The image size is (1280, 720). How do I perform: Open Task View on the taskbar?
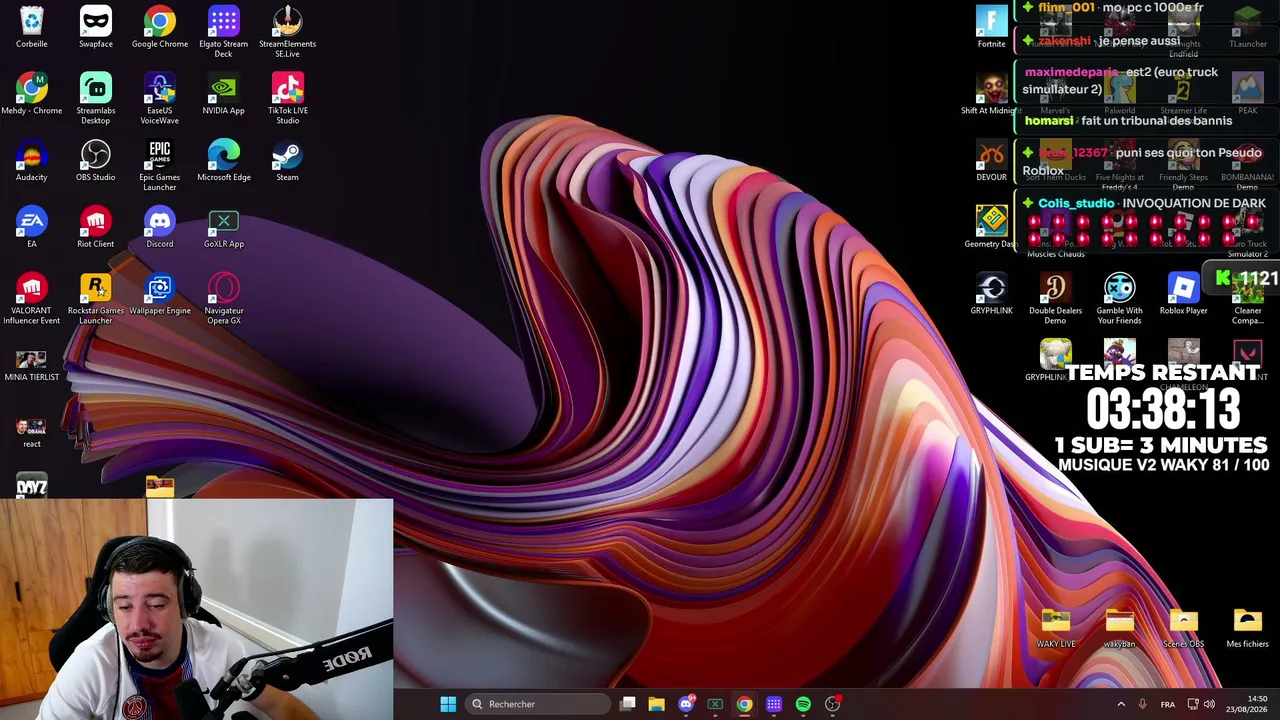(627, 704)
